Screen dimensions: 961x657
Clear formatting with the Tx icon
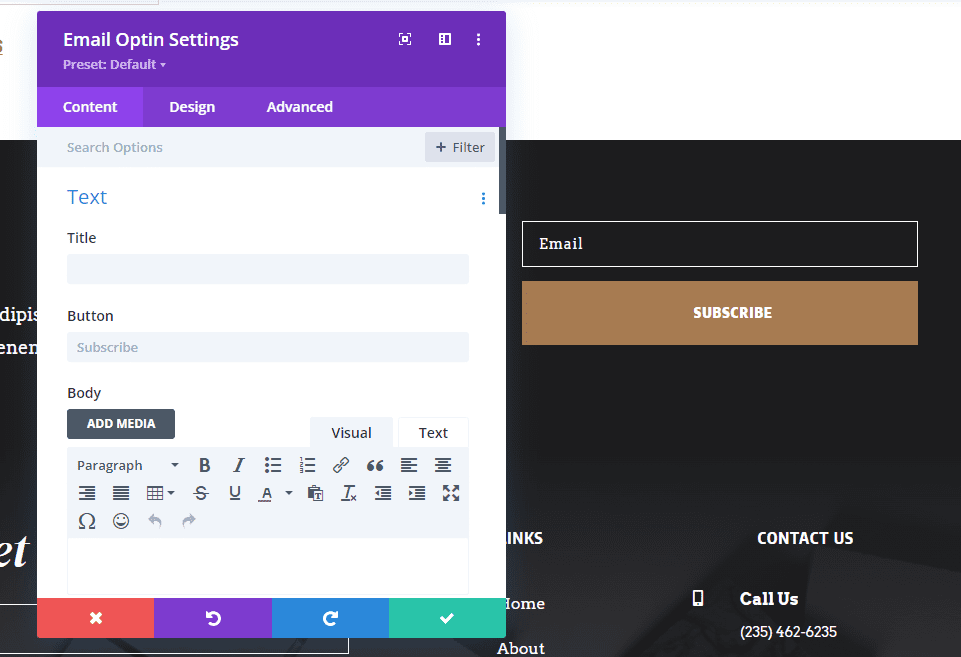(348, 492)
